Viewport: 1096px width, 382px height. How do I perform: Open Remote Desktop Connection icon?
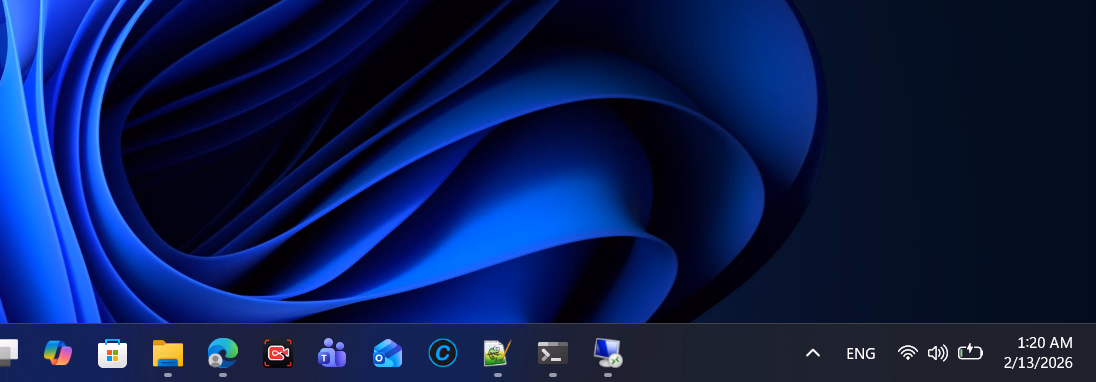tap(607, 353)
